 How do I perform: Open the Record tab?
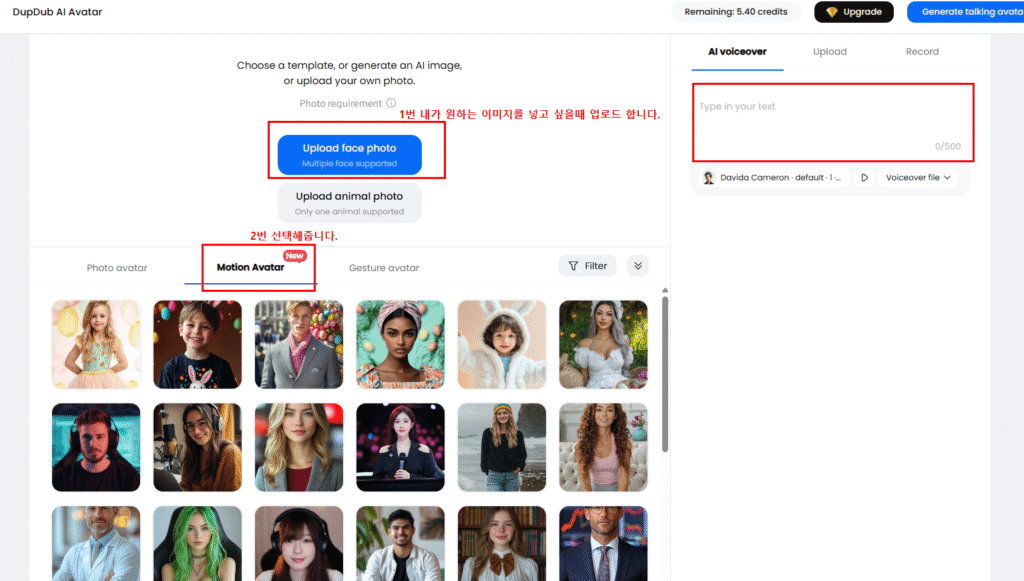coord(921,52)
